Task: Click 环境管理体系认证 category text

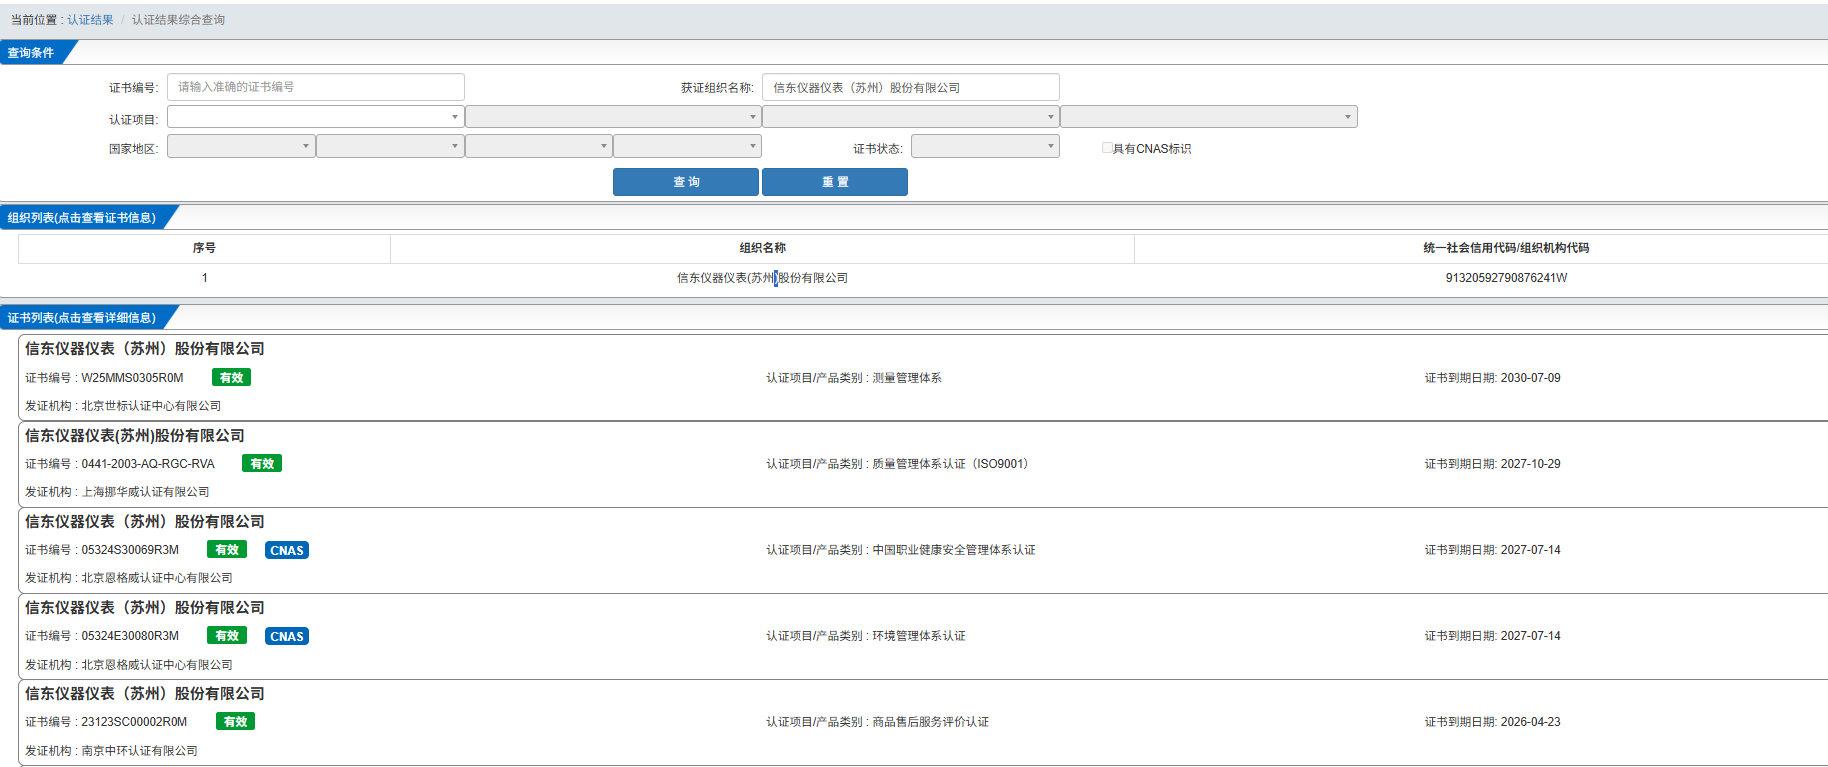Action: click(x=919, y=636)
